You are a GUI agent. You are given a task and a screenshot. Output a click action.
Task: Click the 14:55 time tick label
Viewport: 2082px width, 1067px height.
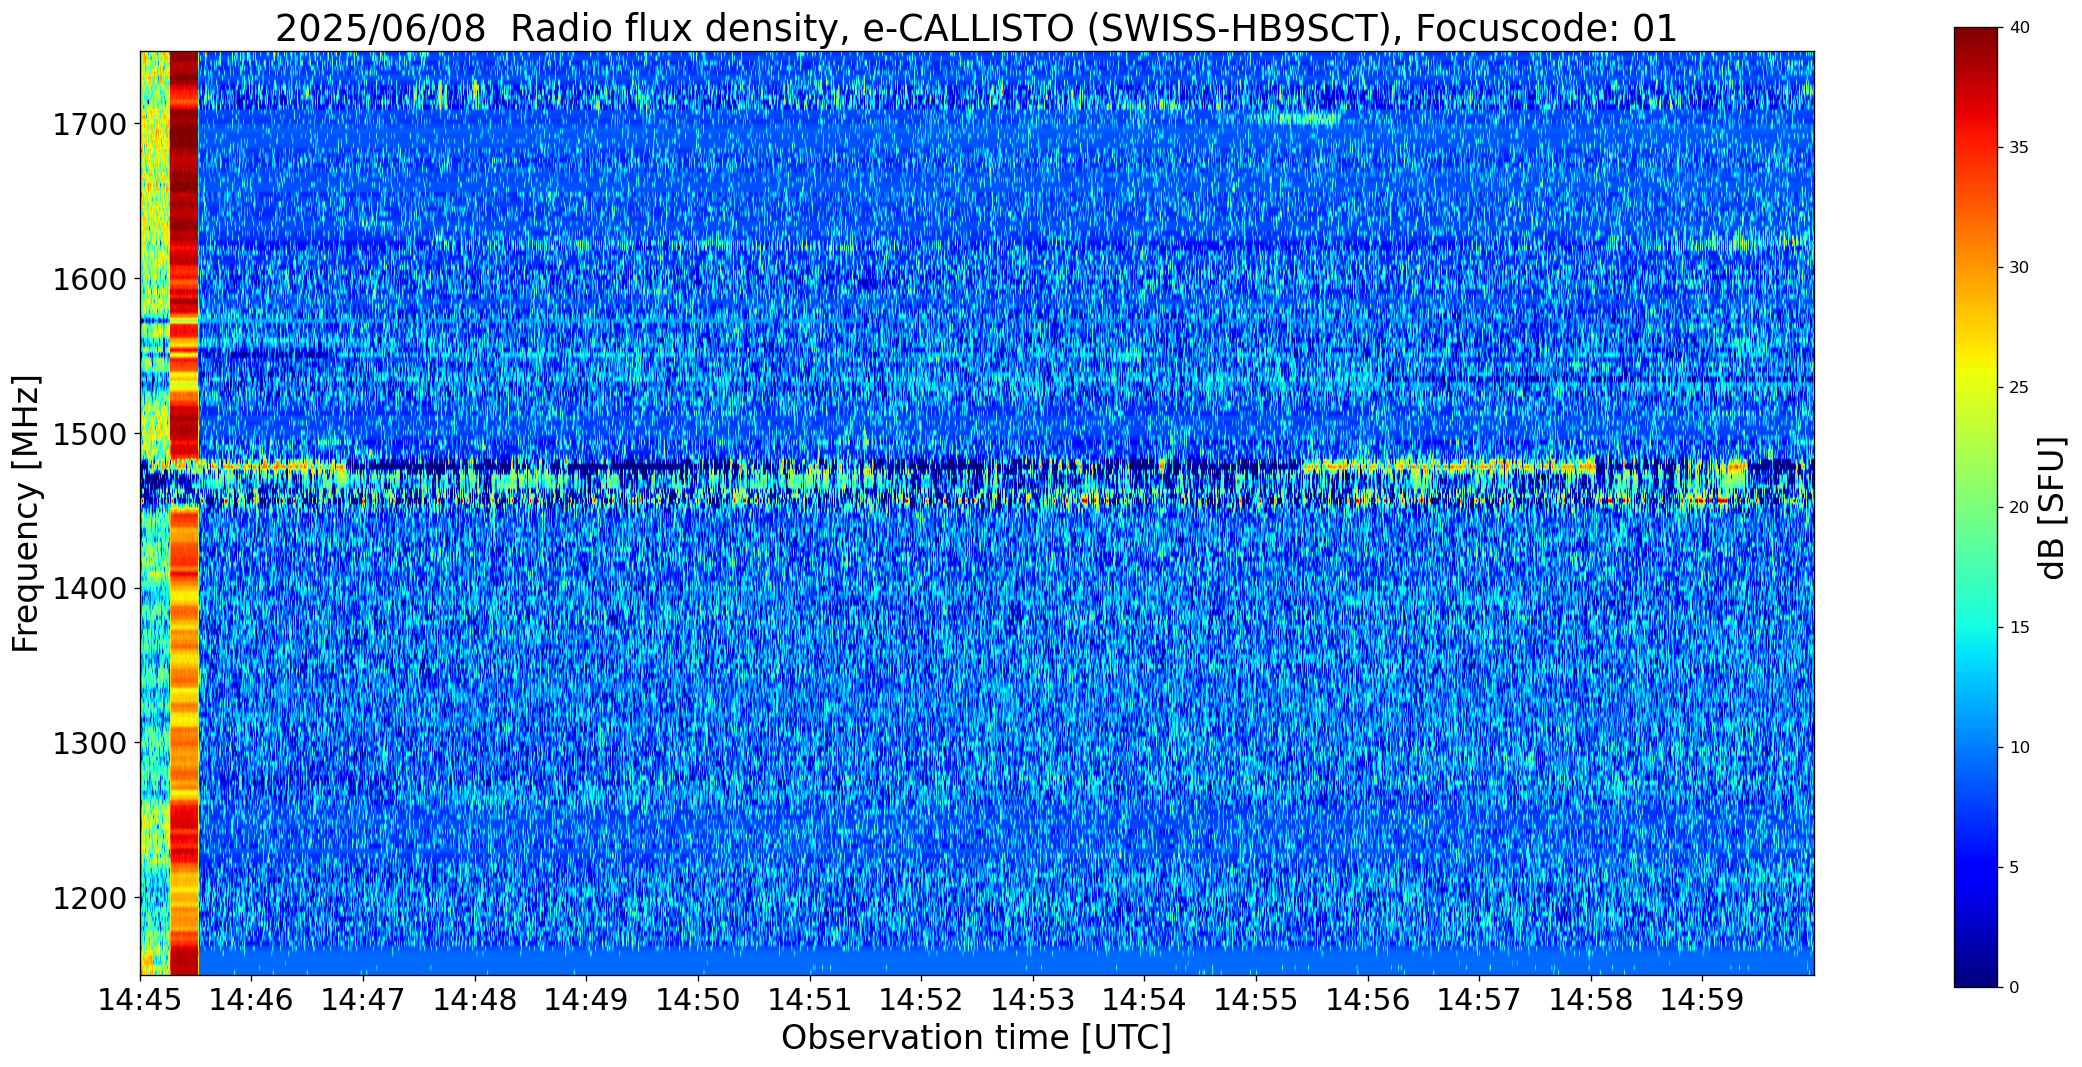coord(1256,999)
